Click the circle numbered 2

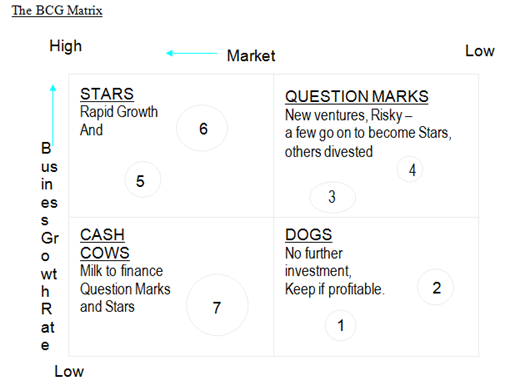click(x=435, y=287)
